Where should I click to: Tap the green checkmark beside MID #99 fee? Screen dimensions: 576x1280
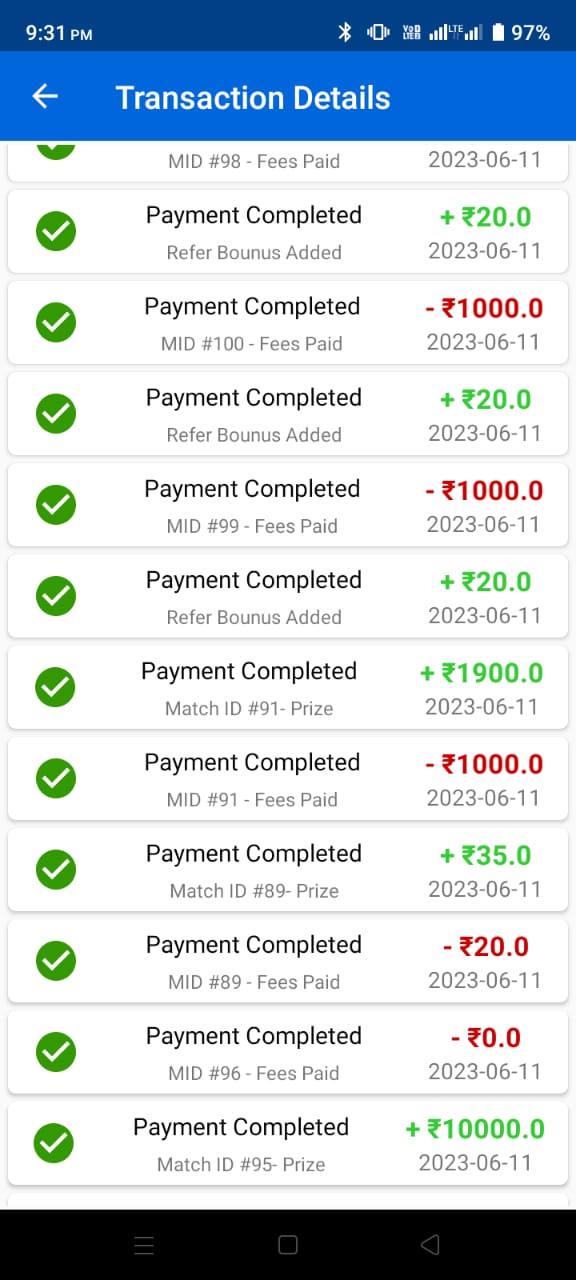(56, 505)
